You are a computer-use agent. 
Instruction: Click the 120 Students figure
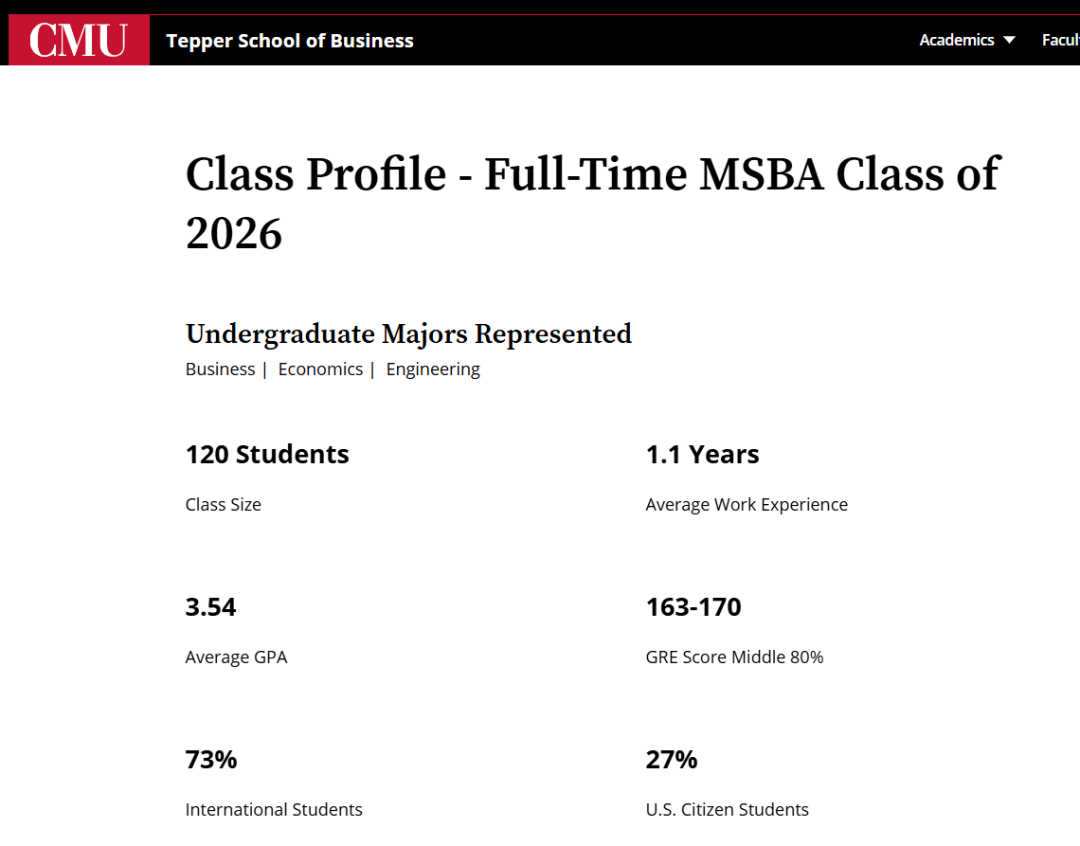267,454
